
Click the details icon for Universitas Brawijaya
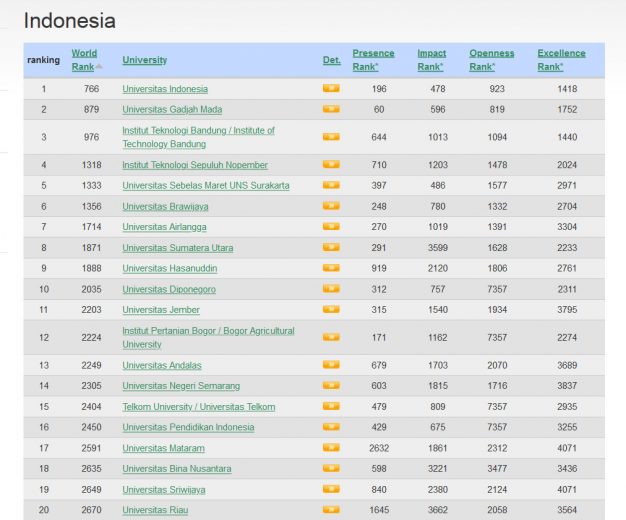tap(331, 206)
